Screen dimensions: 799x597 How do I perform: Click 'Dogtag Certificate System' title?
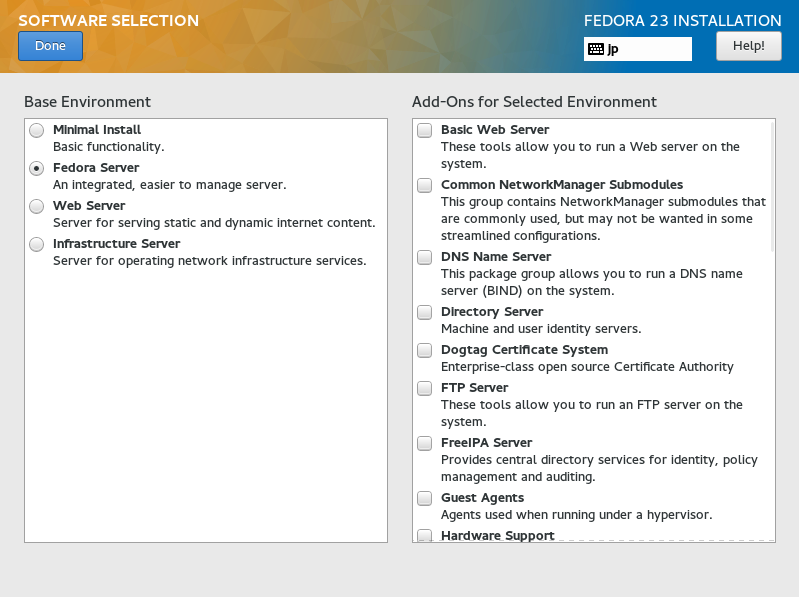(524, 350)
